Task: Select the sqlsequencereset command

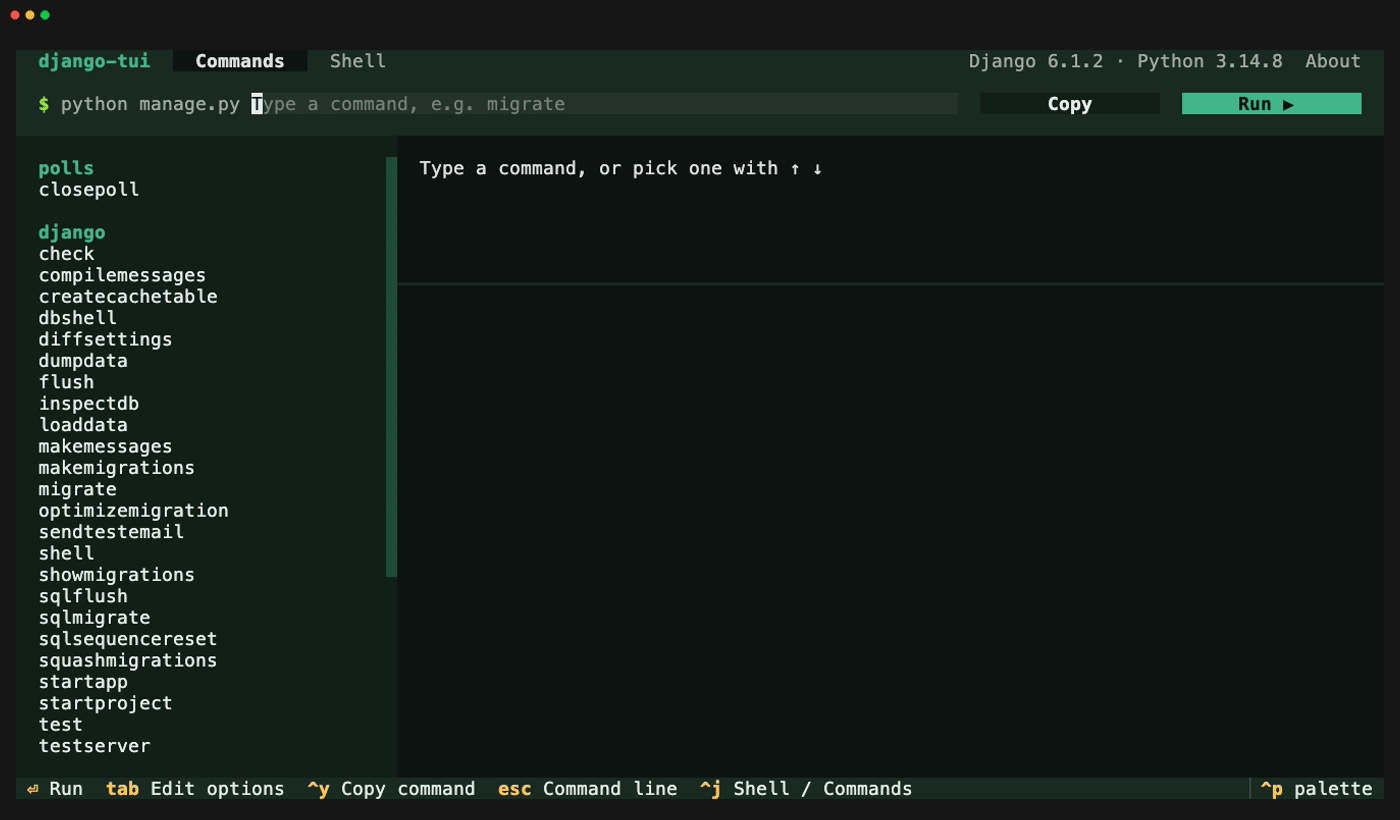Action: [x=128, y=639]
